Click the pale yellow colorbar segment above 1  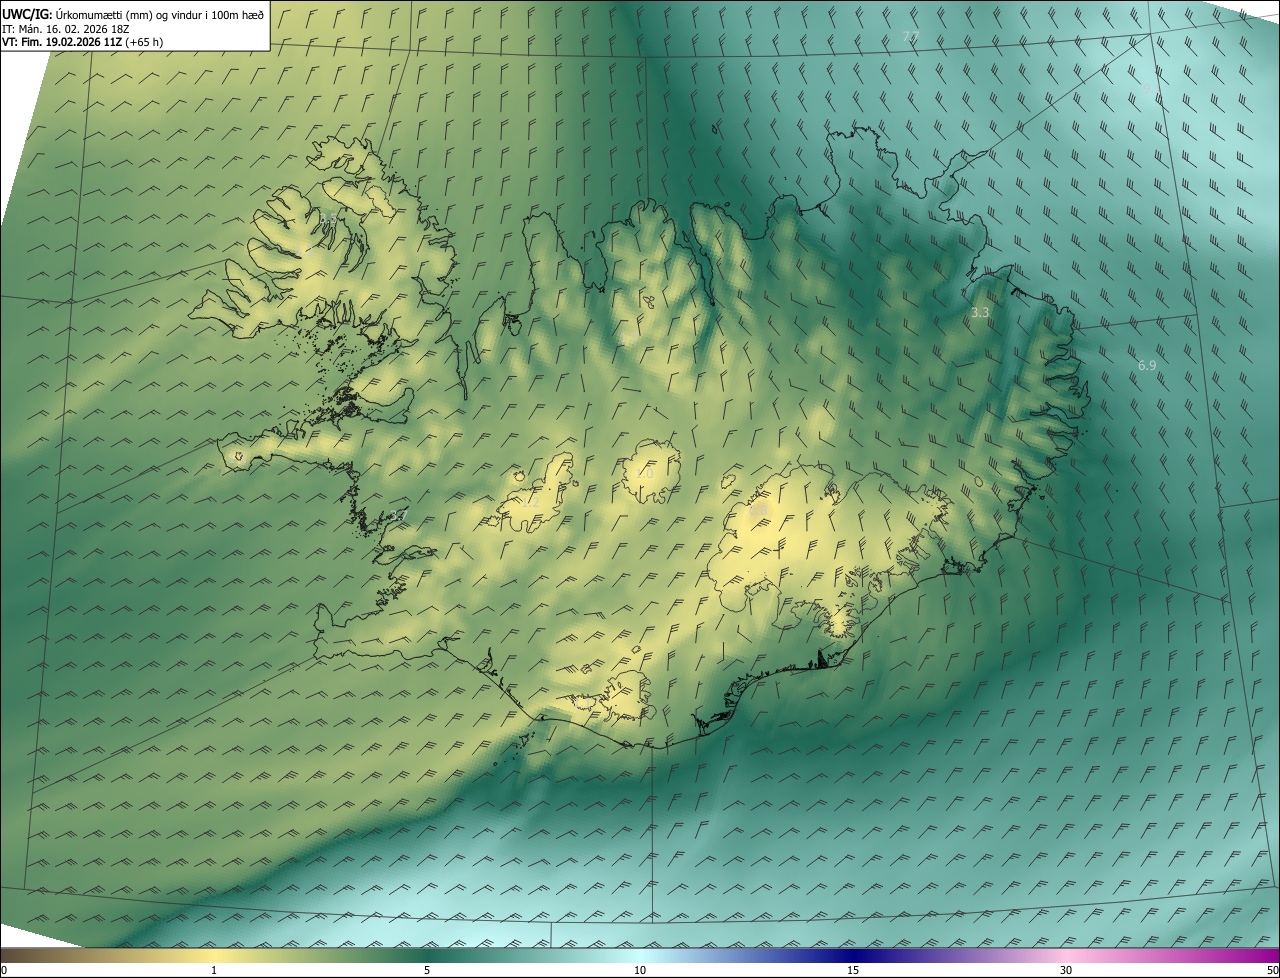click(x=214, y=955)
